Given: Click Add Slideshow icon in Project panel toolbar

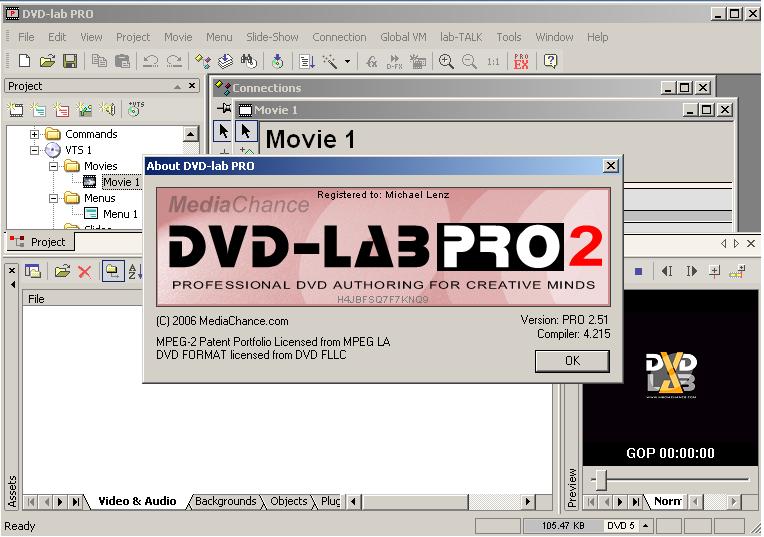Looking at the screenshot, I should click(84, 109).
